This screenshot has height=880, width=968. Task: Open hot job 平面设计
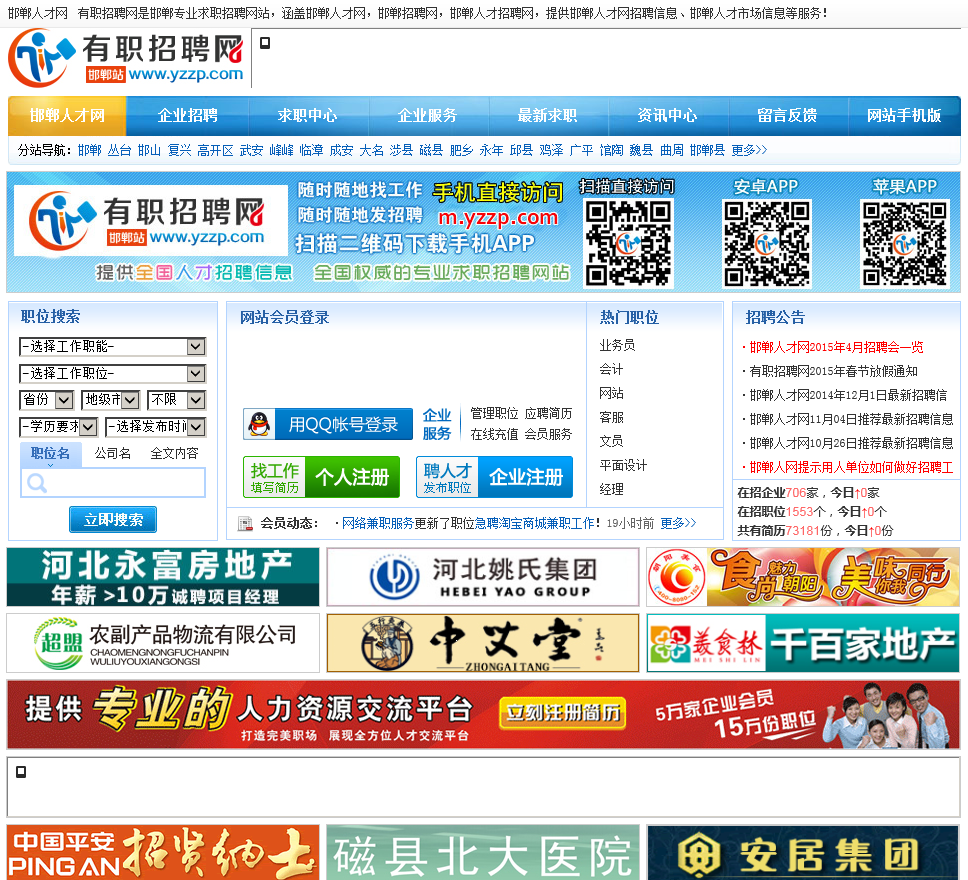pos(623,466)
